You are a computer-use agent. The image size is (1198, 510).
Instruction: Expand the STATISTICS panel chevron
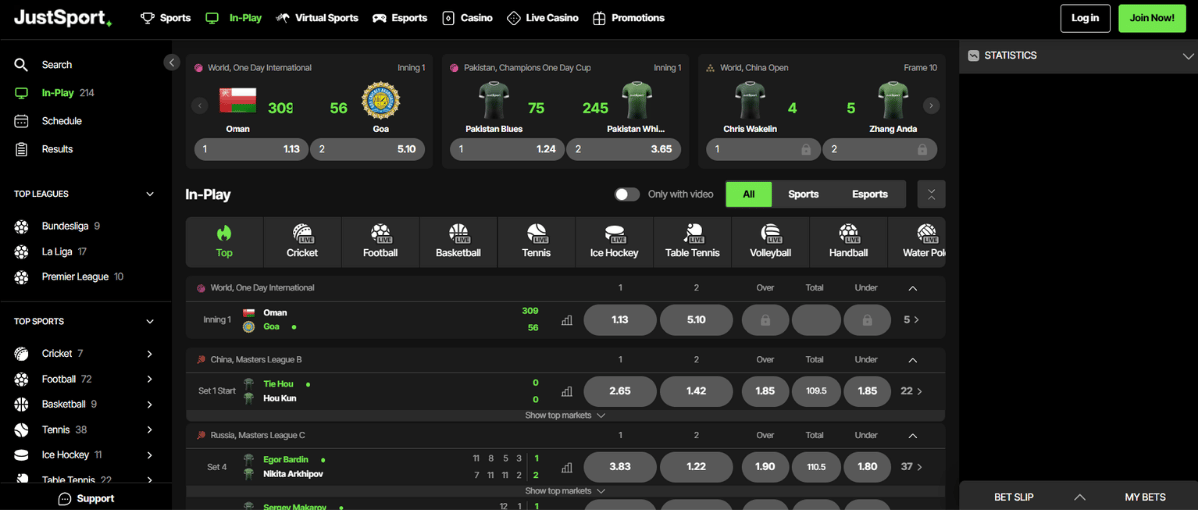point(1187,56)
